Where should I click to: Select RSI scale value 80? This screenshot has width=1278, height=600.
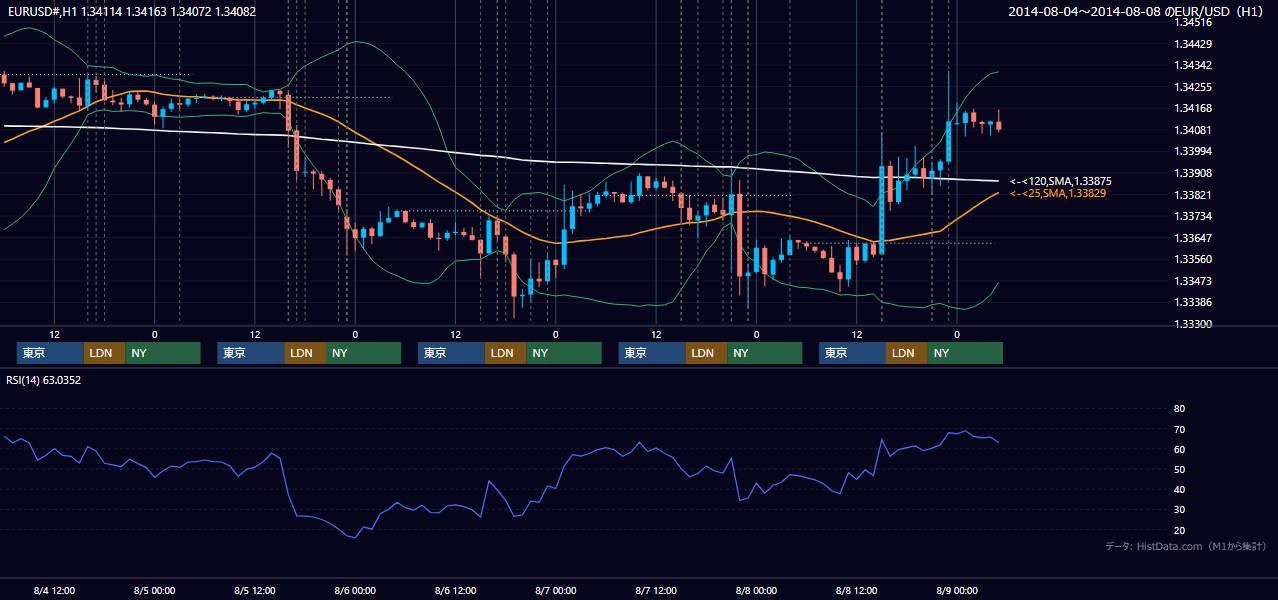point(1179,409)
